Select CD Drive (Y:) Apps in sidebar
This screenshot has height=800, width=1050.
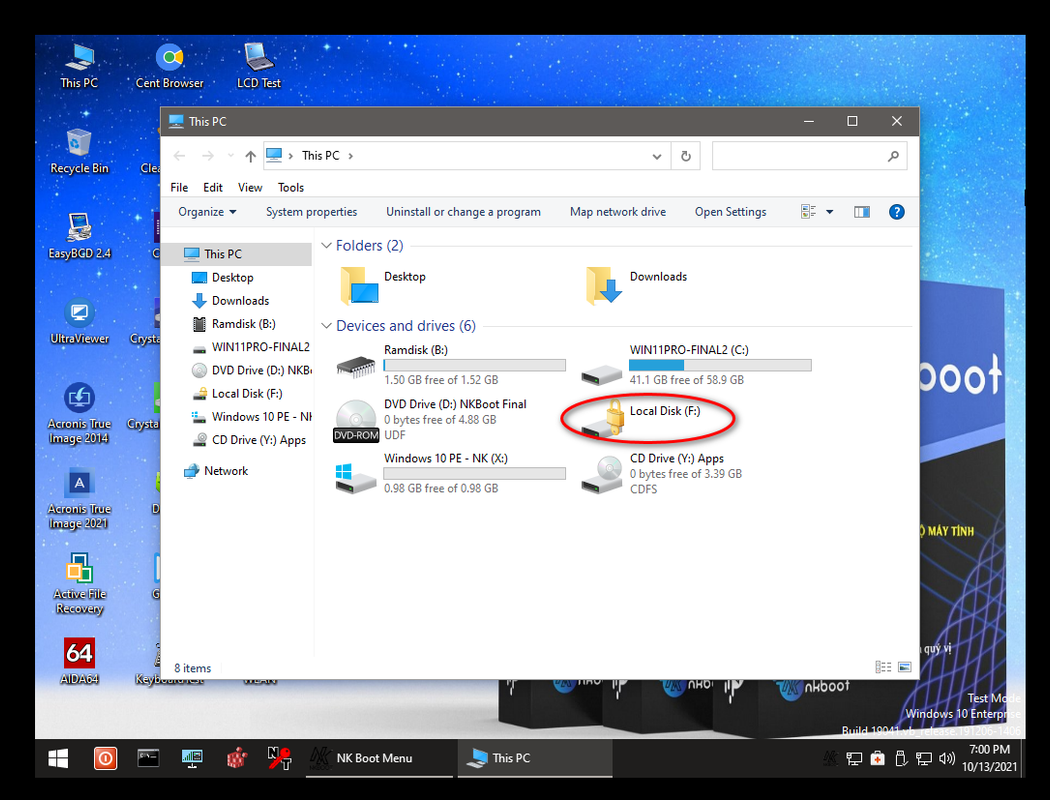tap(258, 440)
